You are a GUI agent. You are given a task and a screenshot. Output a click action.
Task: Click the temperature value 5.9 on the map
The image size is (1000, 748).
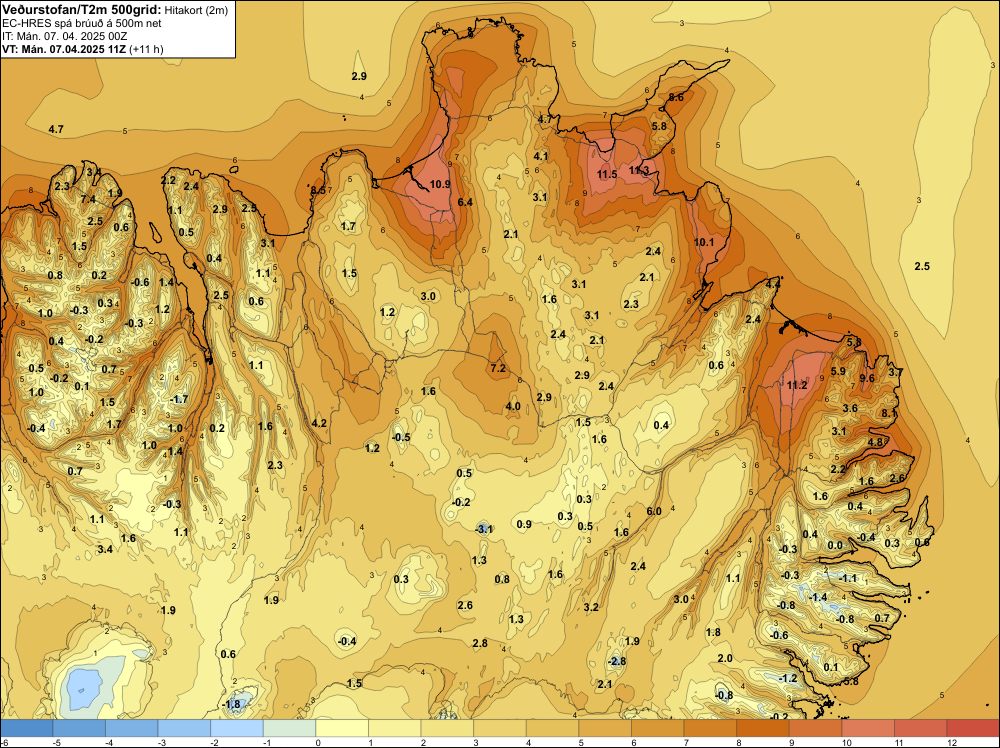point(839,371)
